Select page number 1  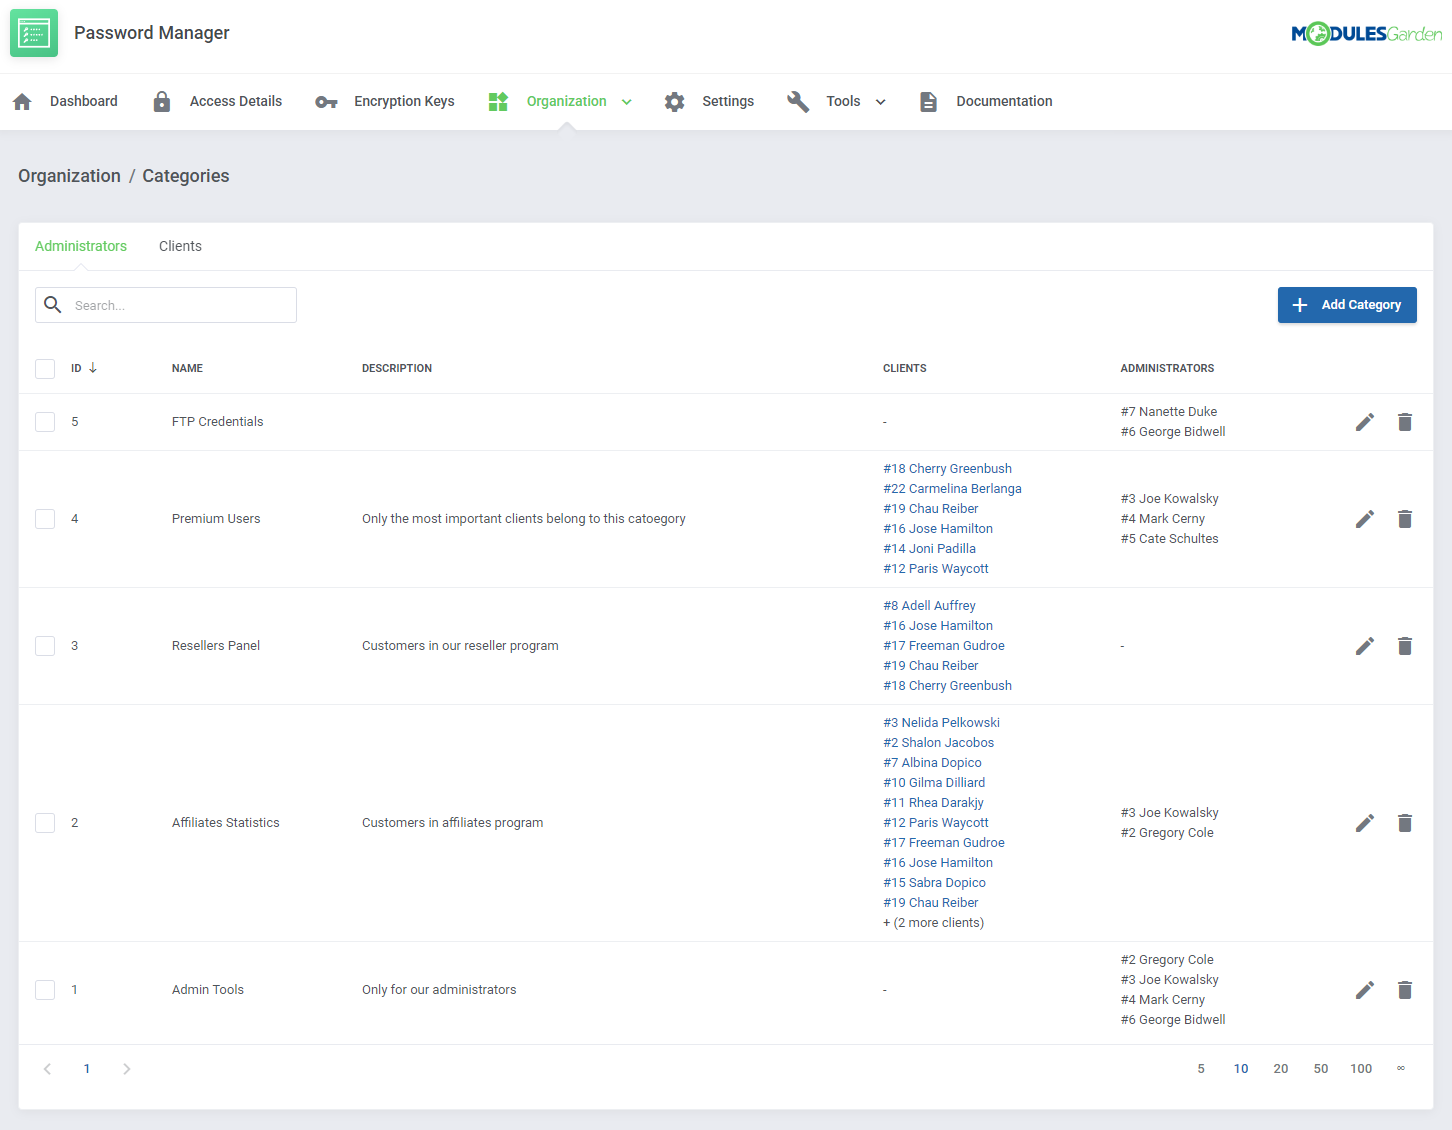87,1069
